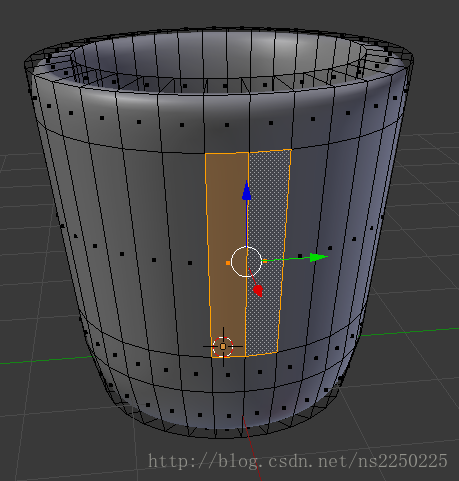
Task: Click the green Y-axis manipulator arrow
Action: tap(318, 257)
